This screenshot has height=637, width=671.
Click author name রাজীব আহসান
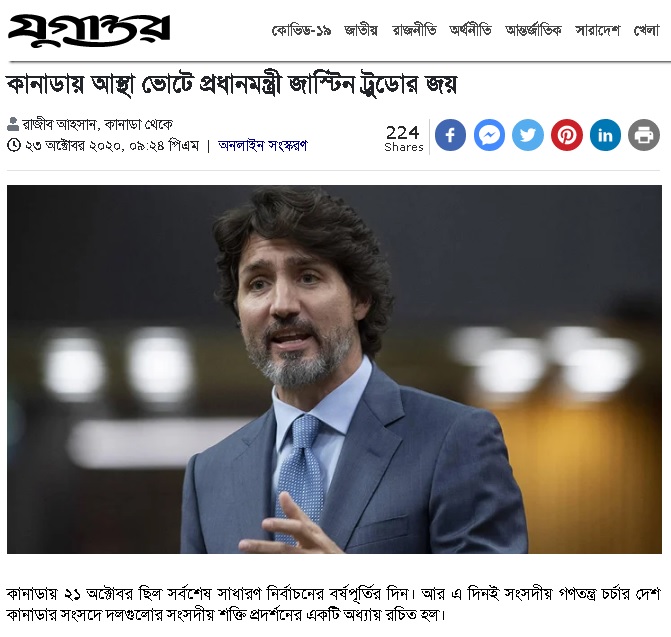60,124
